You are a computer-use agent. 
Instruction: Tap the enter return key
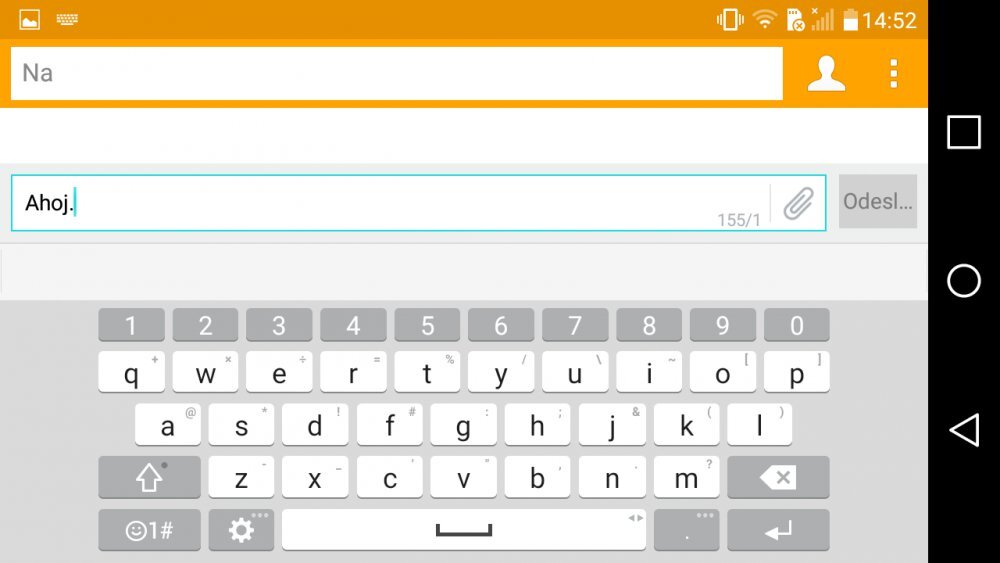[x=778, y=530]
